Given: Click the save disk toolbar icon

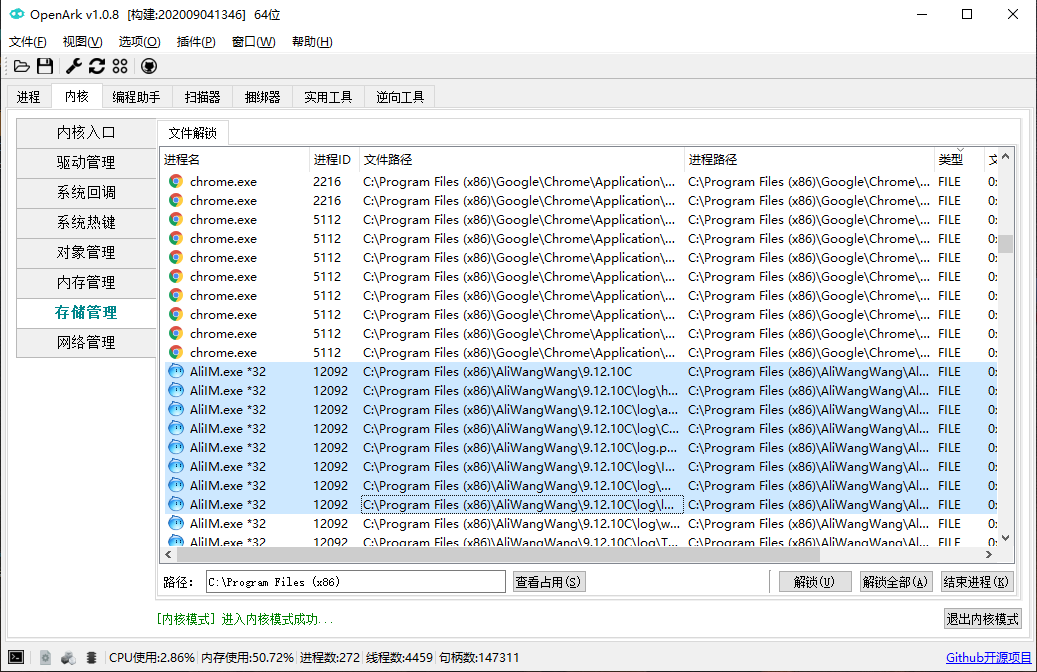Looking at the screenshot, I should click(x=45, y=66).
